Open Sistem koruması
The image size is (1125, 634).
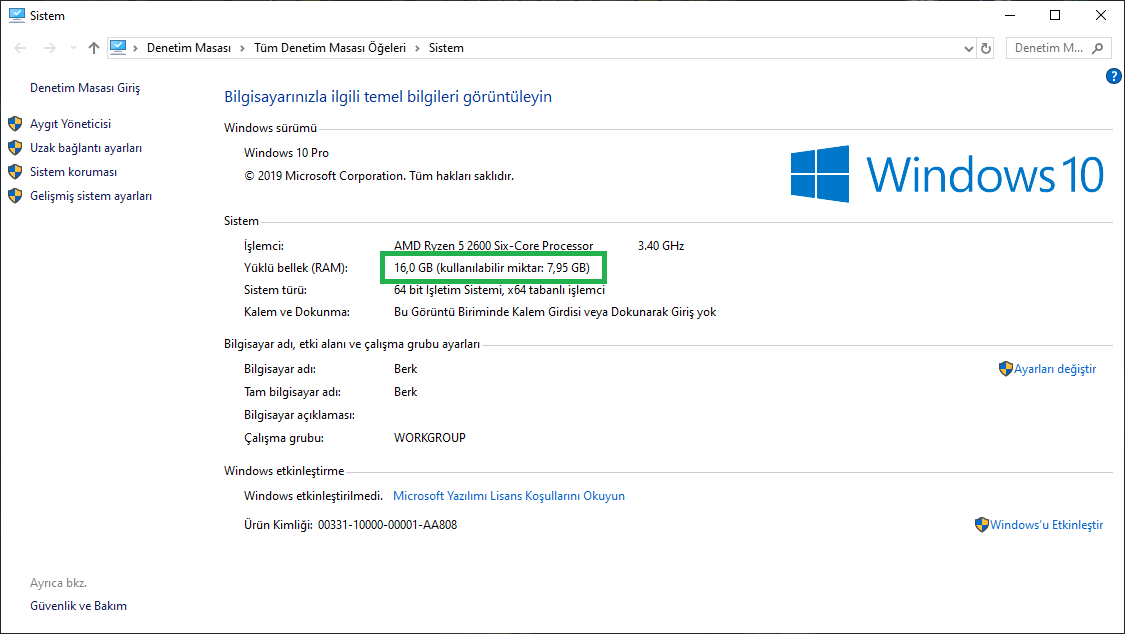[x=73, y=172]
